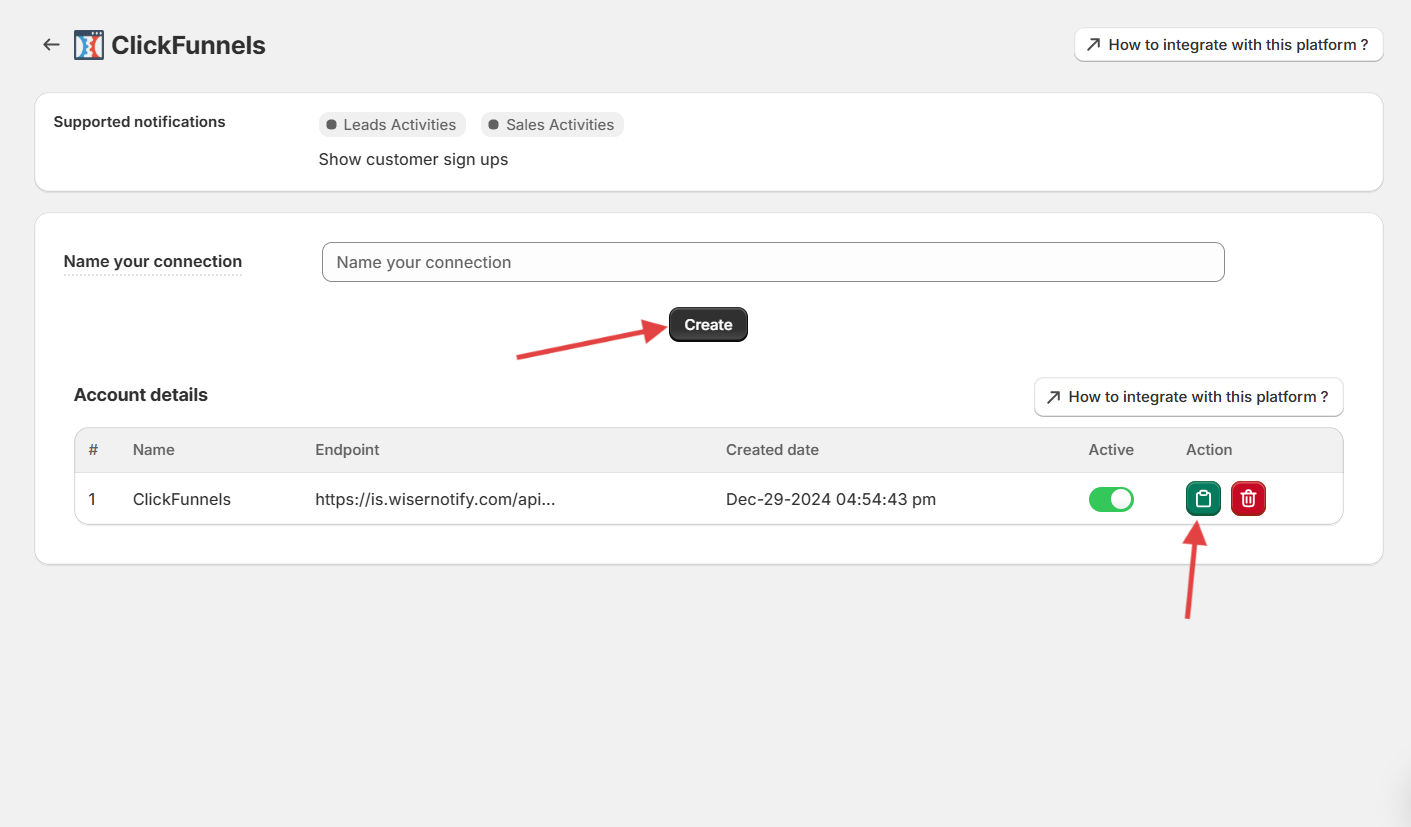
Task: Copy the ClickFunnels endpoint with clipboard icon
Action: point(1203,498)
